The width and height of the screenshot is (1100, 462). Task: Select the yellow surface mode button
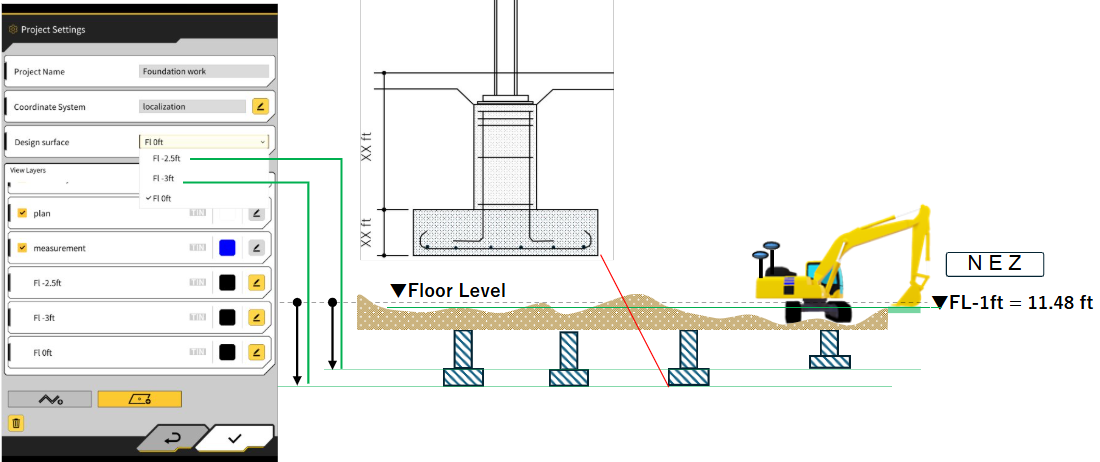[x=140, y=399]
